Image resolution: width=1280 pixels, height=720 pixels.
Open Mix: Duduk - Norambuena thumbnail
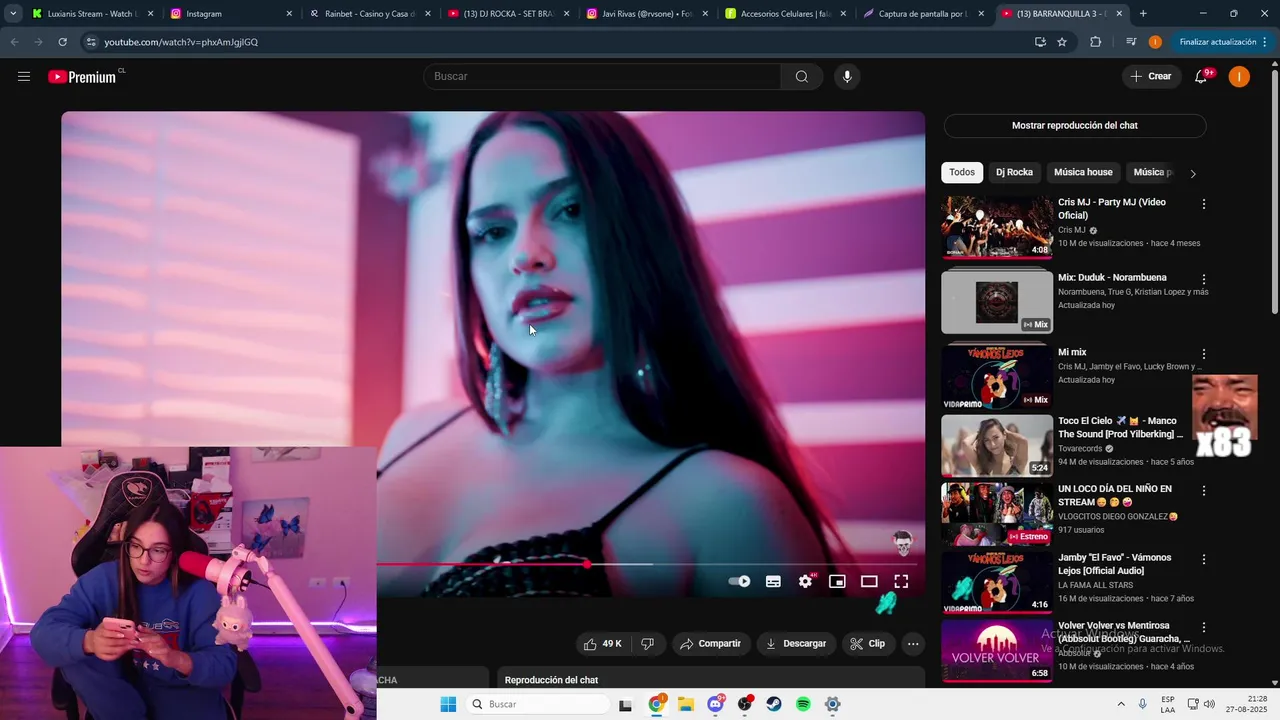pyautogui.click(x=997, y=302)
